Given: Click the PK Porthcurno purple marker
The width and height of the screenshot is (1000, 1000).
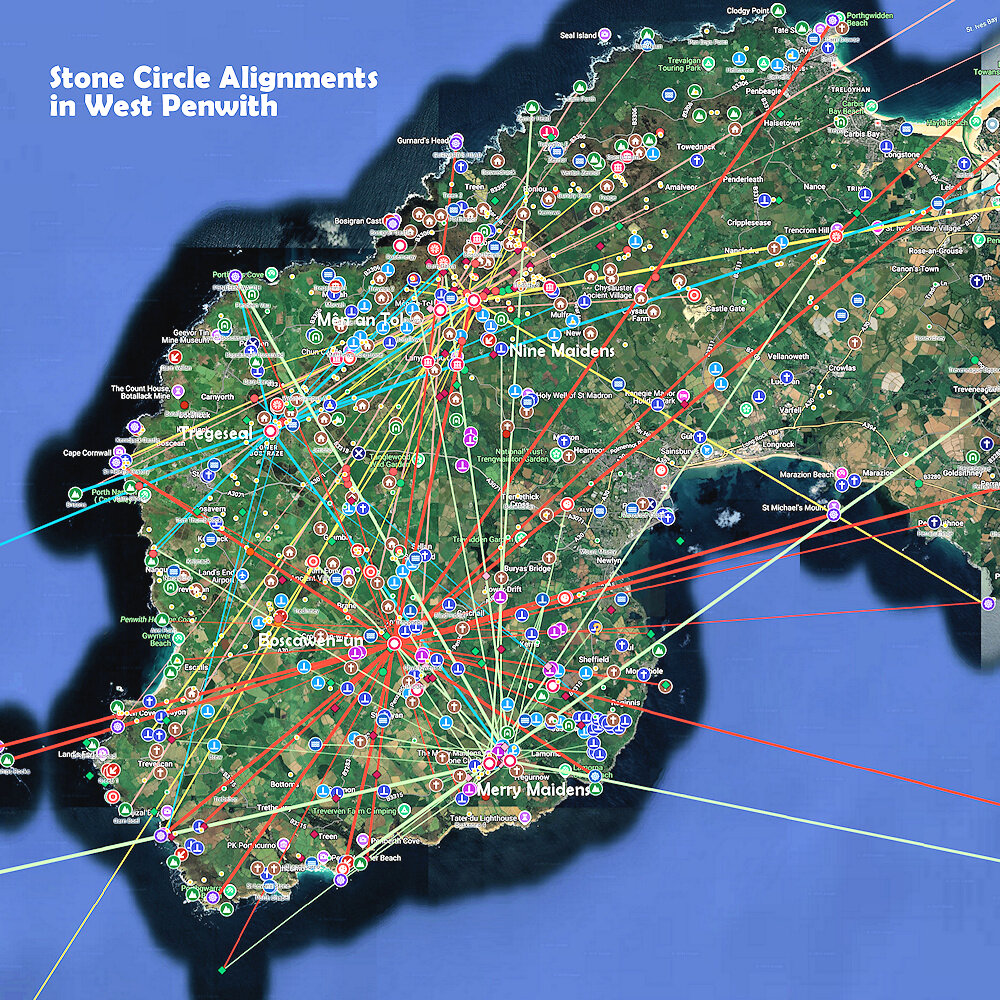Looking at the screenshot, I should 285,844.
